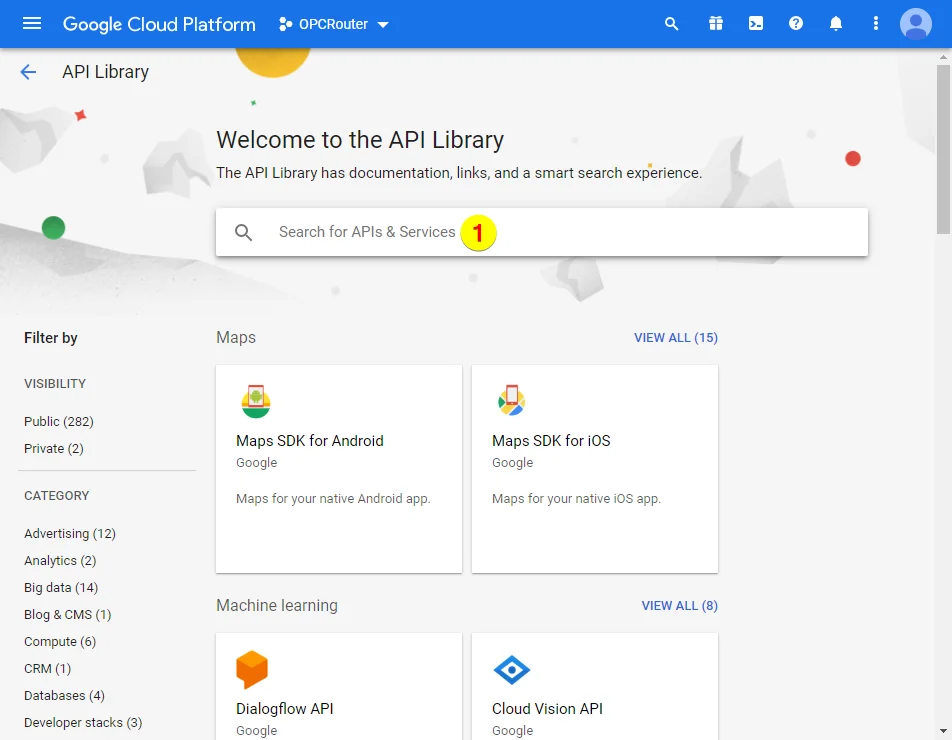Open the Maps SDK for iOS card title
952x740 pixels.
(x=551, y=441)
